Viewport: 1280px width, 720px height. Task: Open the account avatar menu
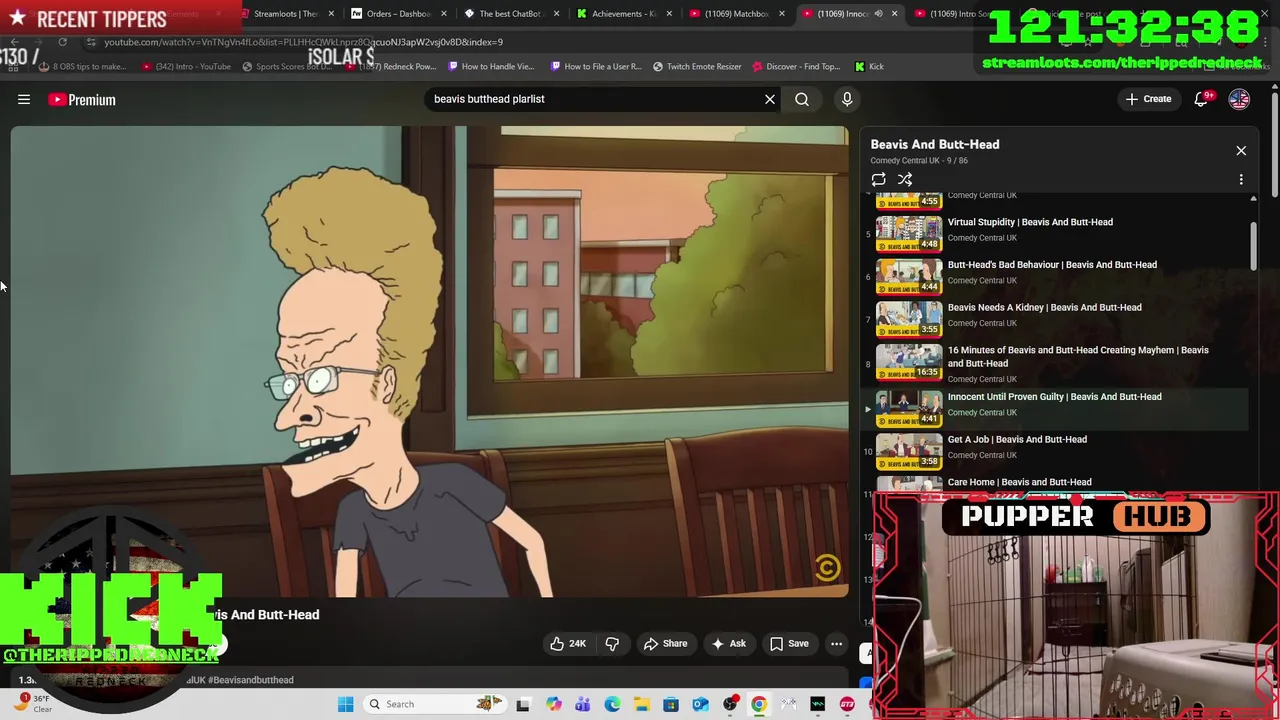click(1239, 99)
